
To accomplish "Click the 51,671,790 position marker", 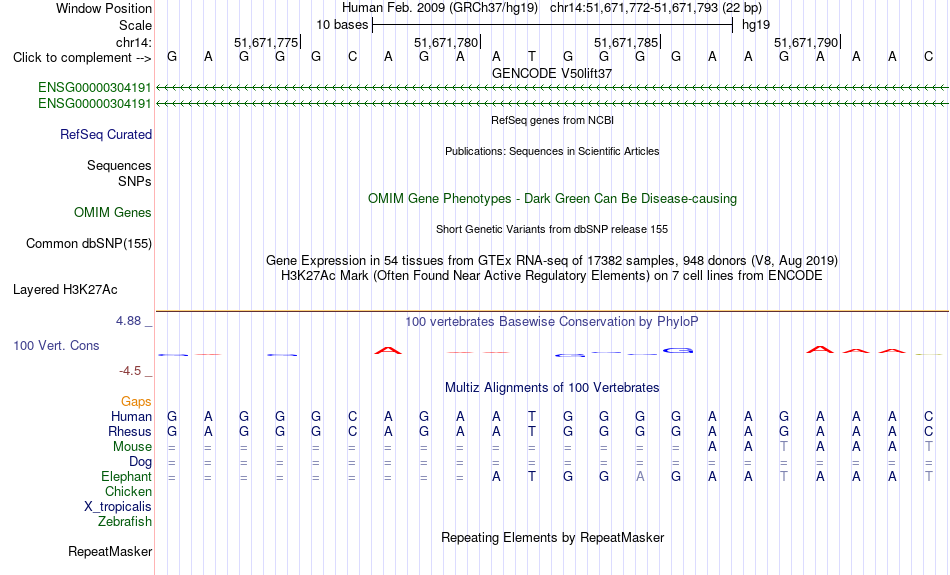I will (x=806, y=42).
